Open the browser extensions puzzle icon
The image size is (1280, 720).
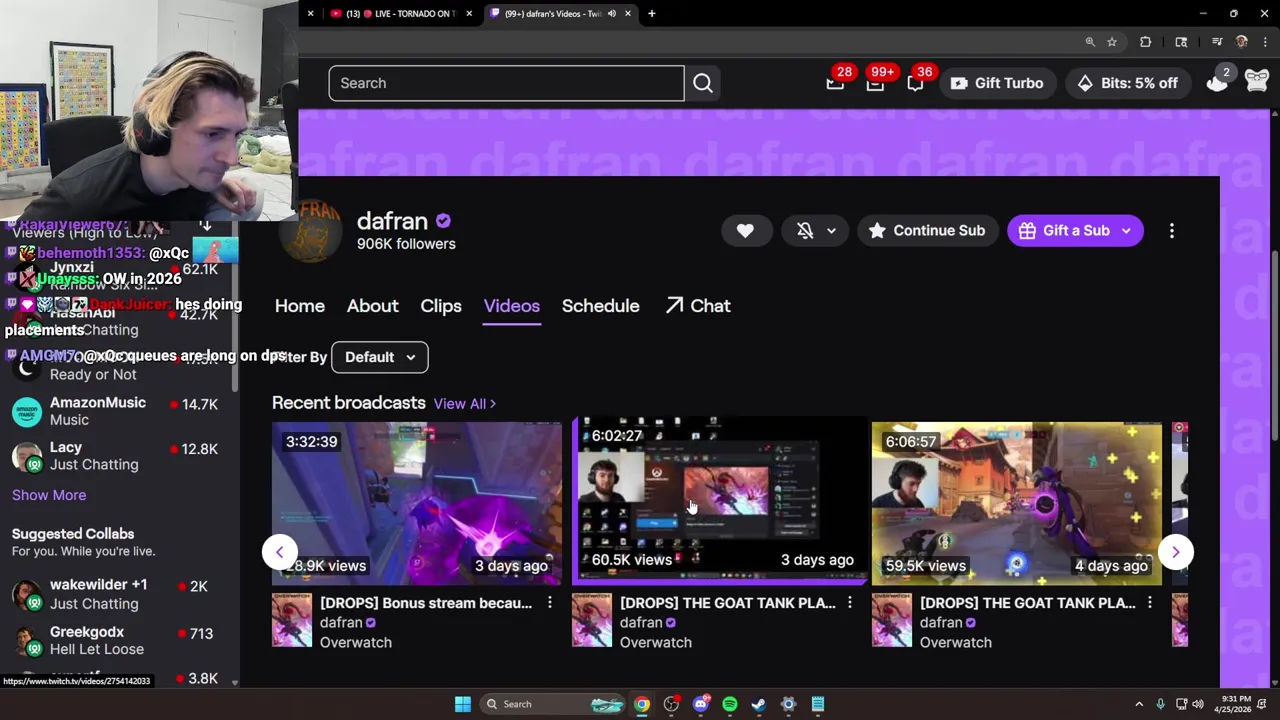pyautogui.click(x=1146, y=42)
